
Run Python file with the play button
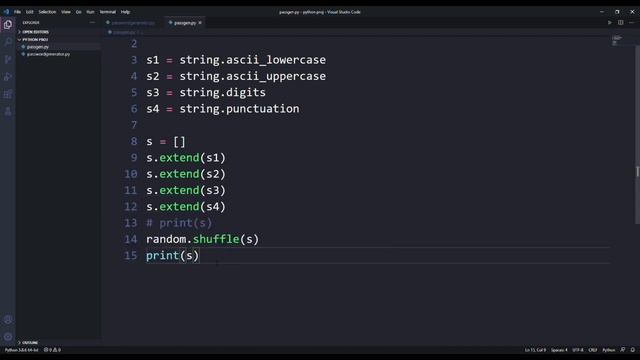coord(609,23)
